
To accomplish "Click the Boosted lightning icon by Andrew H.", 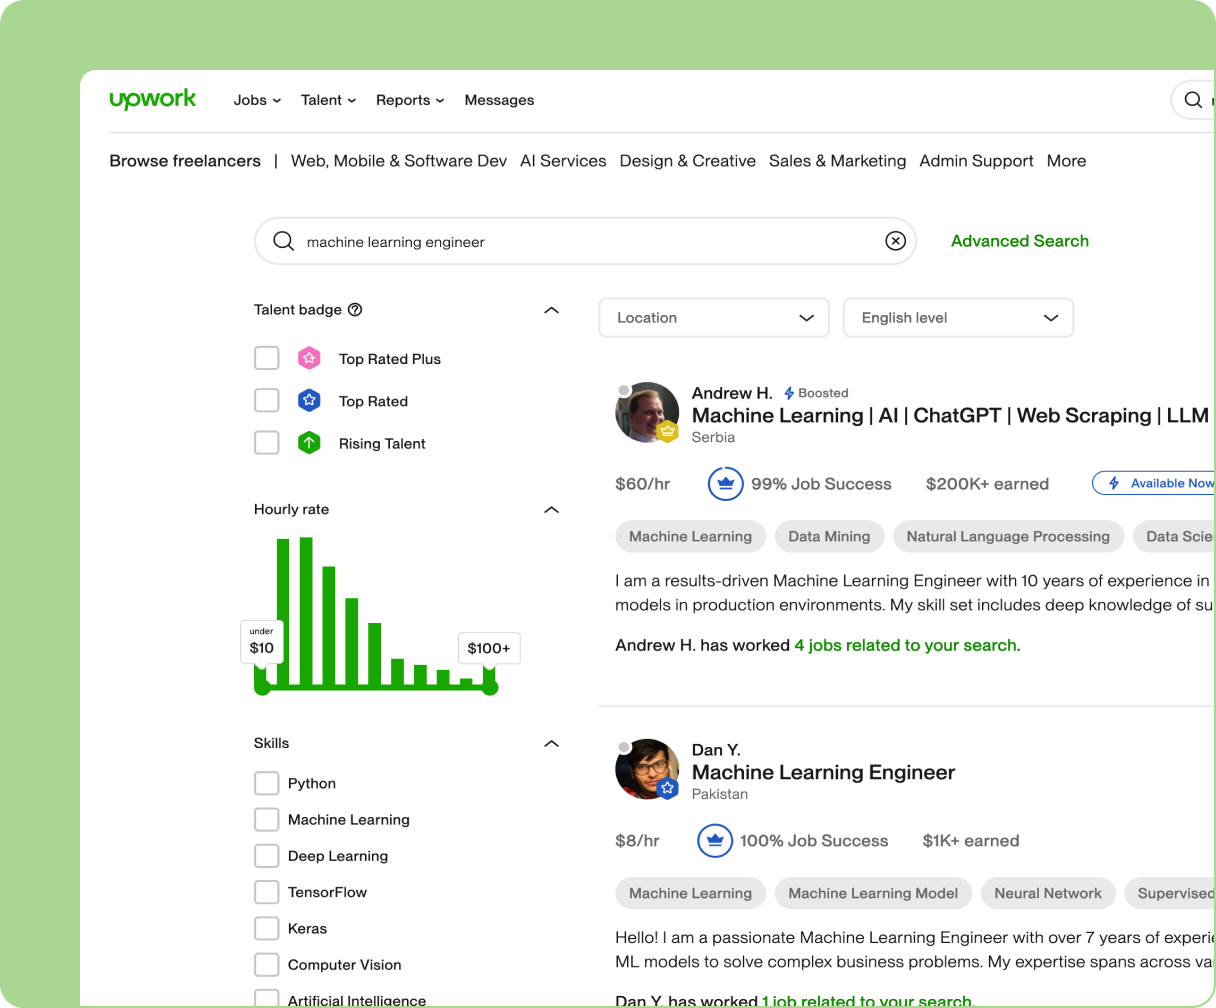I will (x=789, y=393).
